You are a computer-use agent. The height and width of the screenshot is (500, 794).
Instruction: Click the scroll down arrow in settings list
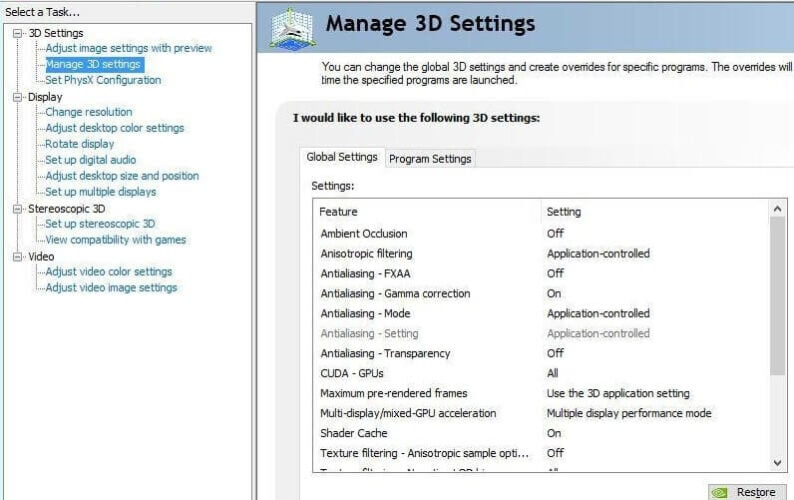tap(777, 463)
